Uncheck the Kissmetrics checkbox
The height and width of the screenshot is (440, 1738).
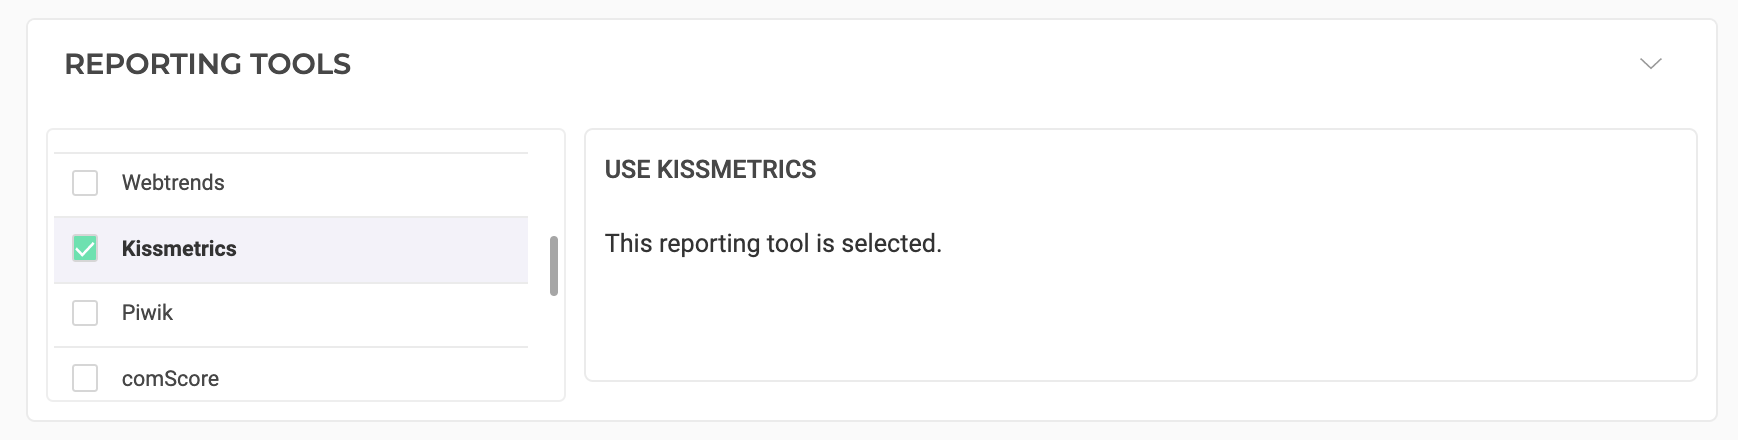coord(85,248)
